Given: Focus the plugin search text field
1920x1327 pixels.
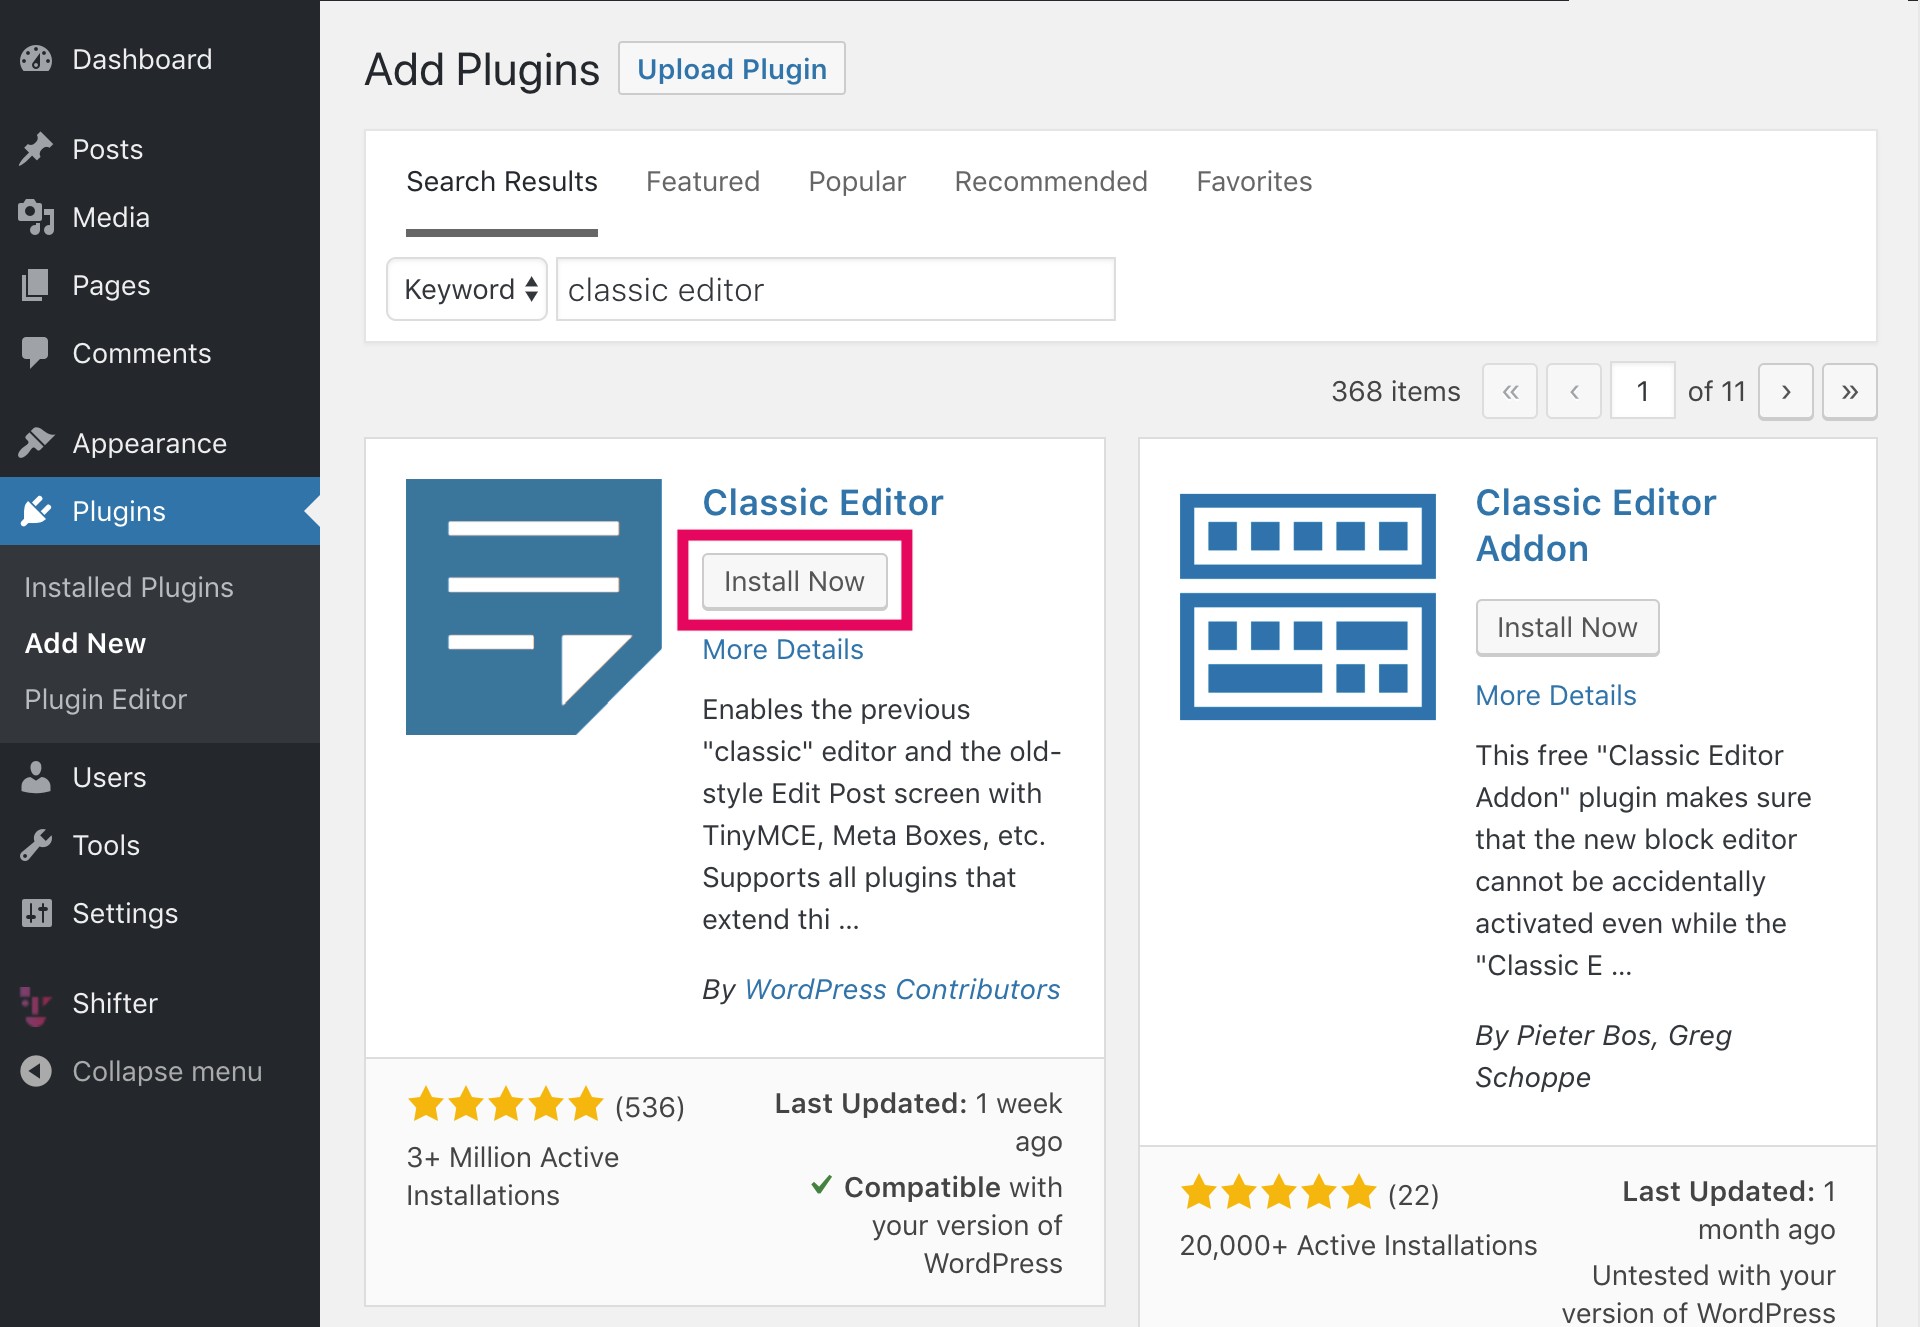Looking at the screenshot, I should pos(836,289).
